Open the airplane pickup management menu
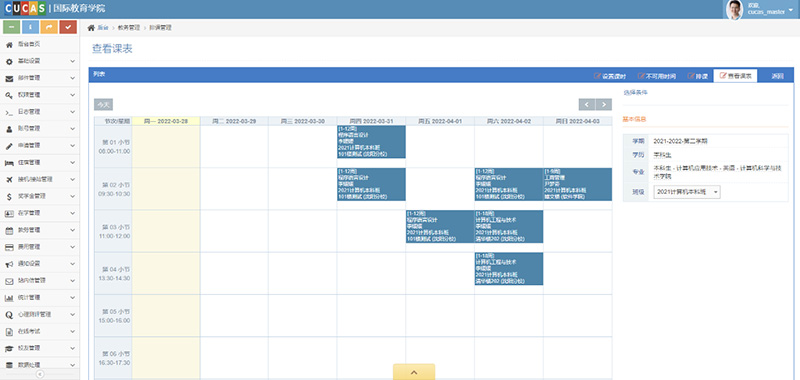The width and height of the screenshot is (800, 380). click(x=40, y=179)
